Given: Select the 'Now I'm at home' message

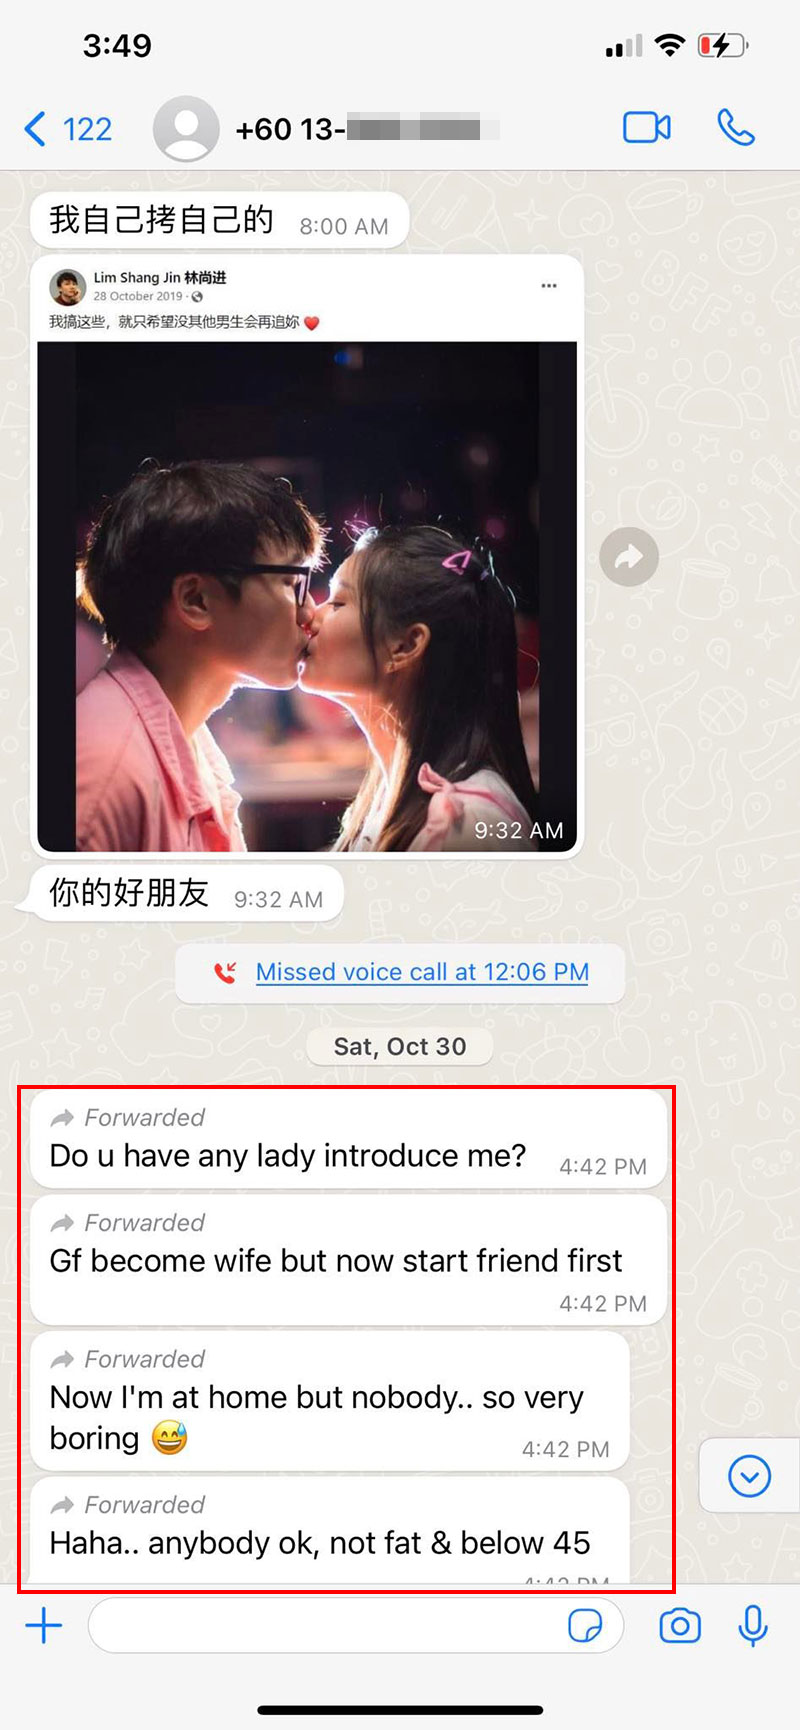Looking at the screenshot, I should (330, 1401).
